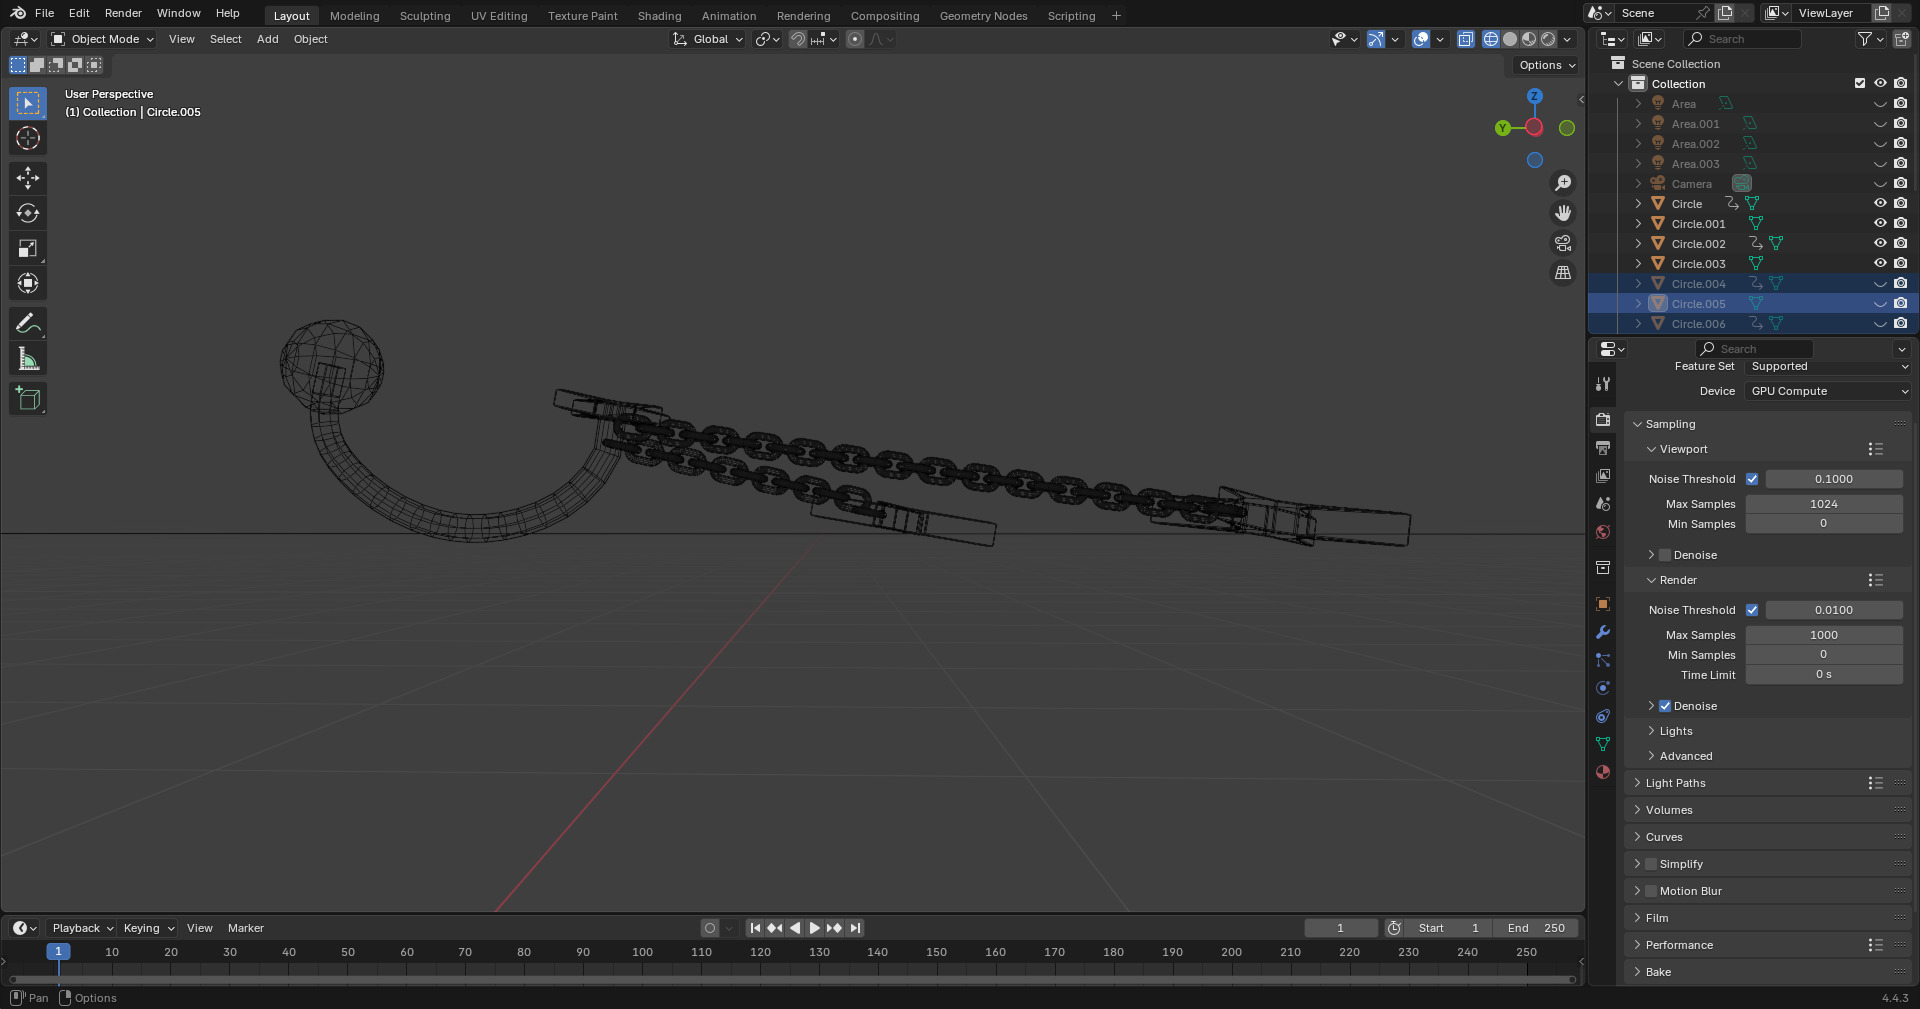Open the timeline Playback popover
This screenshot has width=1920, height=1009.
pos(82,928)
